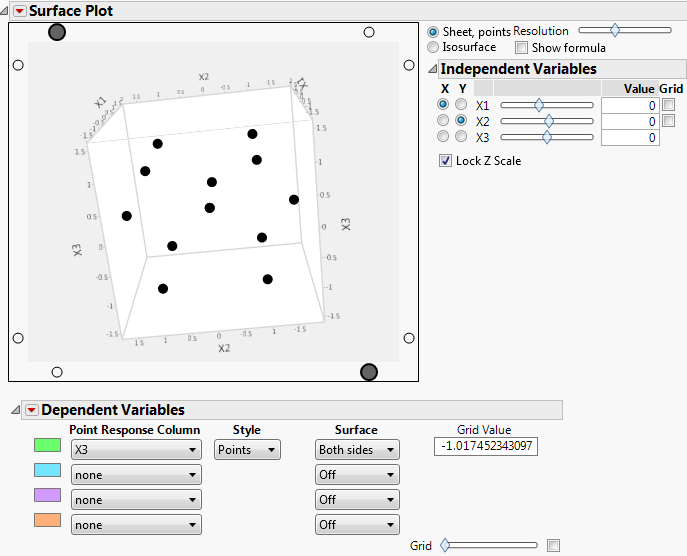The height and width of the screenshot is (556, 687).
Task: Uncheck the Lock Z Scale checkbox
Action: click(x=446, y=161)
